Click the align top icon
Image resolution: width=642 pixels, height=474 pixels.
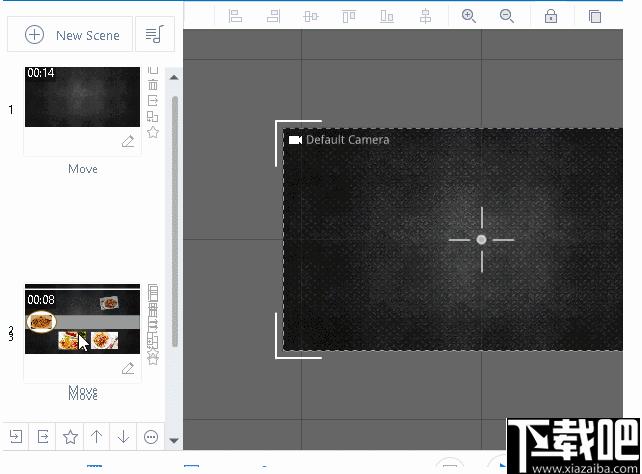pos(348,16)
